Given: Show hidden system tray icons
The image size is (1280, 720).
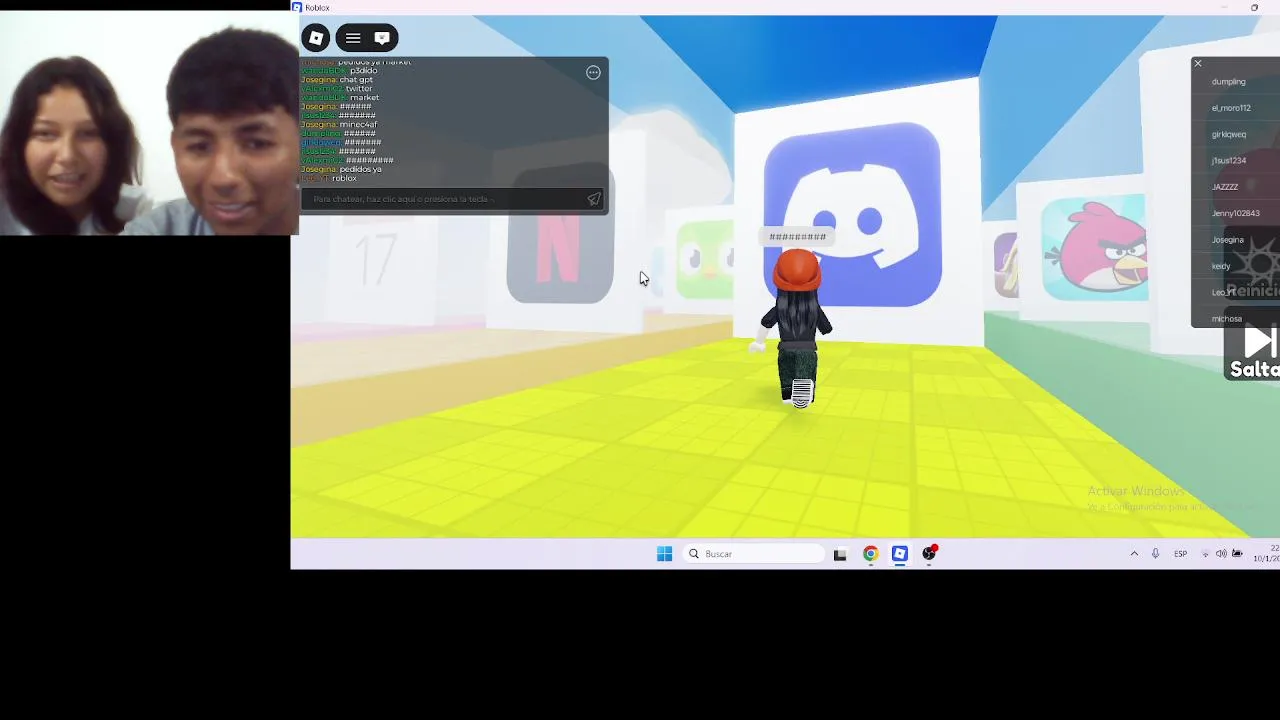Looking at the screenshot, I should pos(1134,554).
